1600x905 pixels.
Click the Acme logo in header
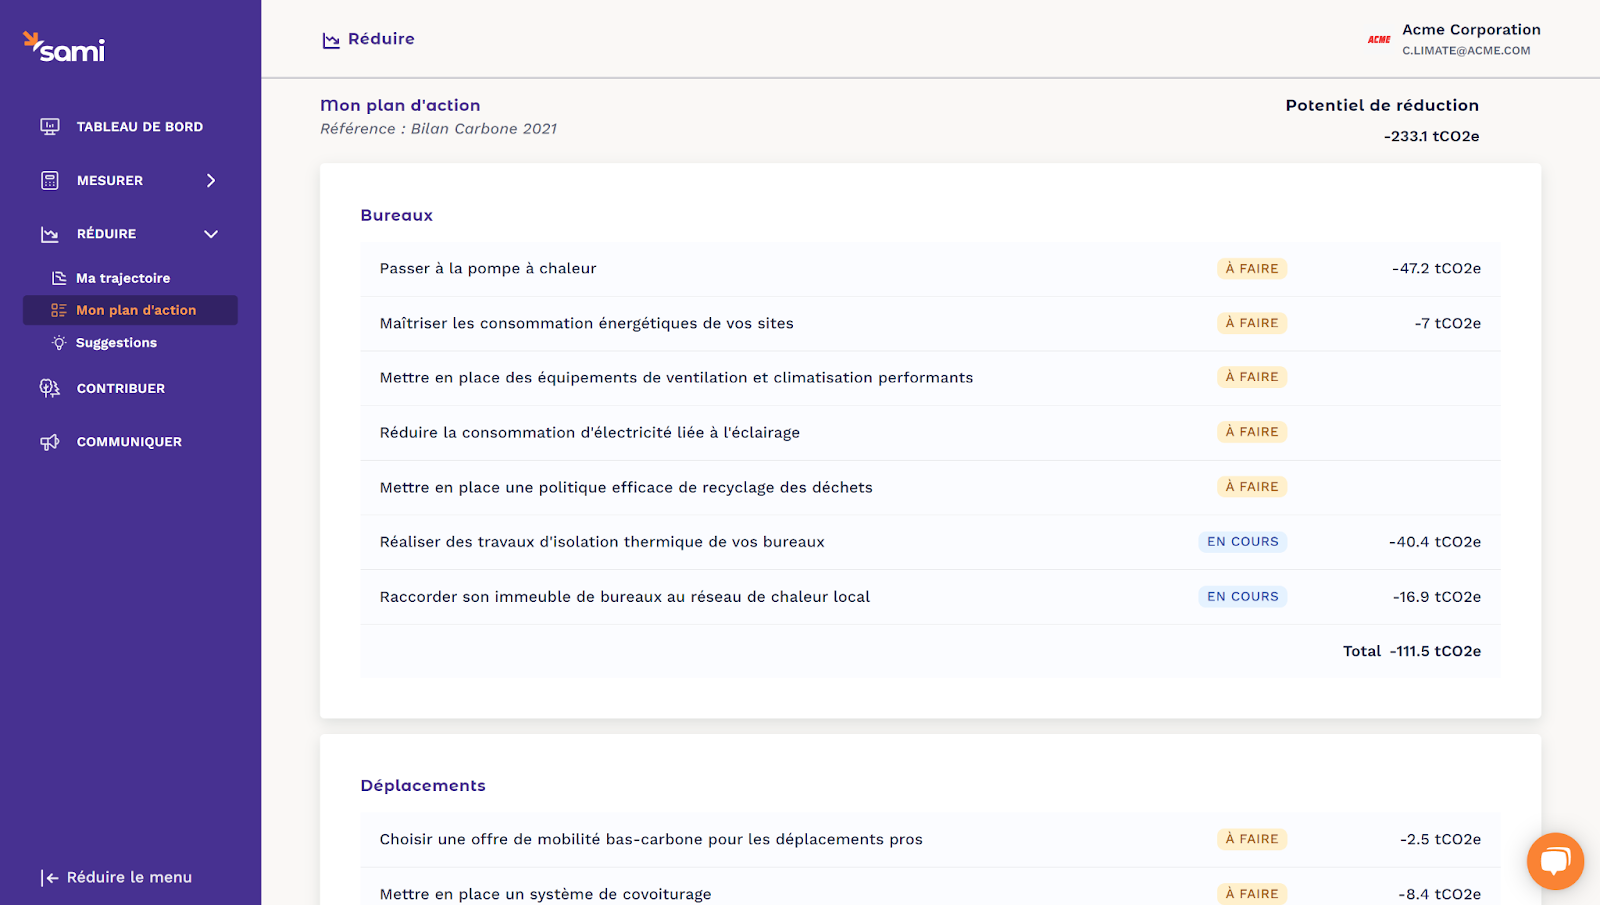tap(1379, 40)
